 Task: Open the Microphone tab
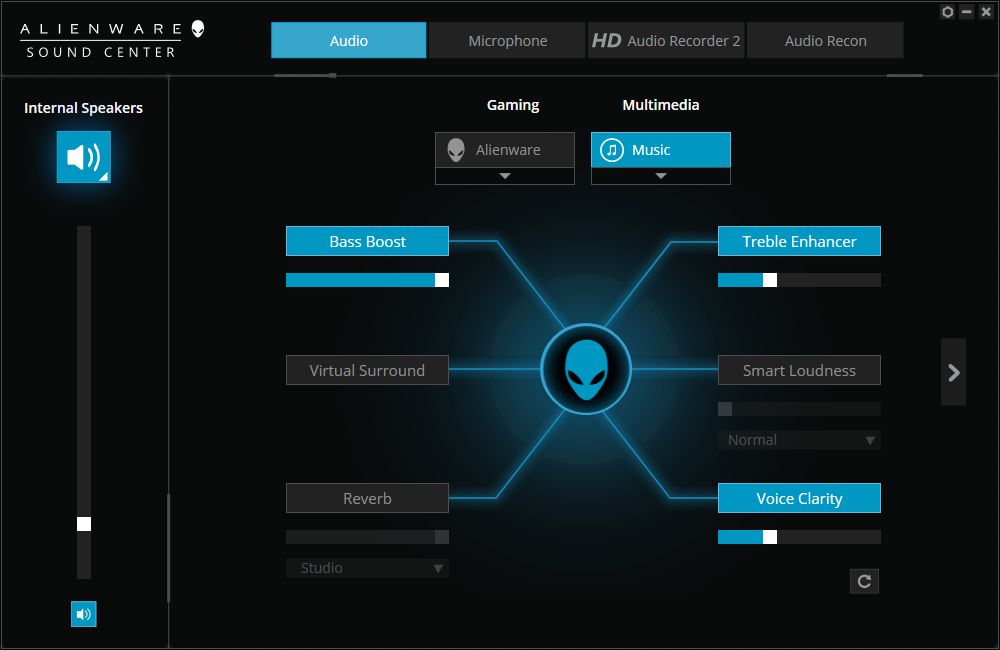(x=508, y=40)
